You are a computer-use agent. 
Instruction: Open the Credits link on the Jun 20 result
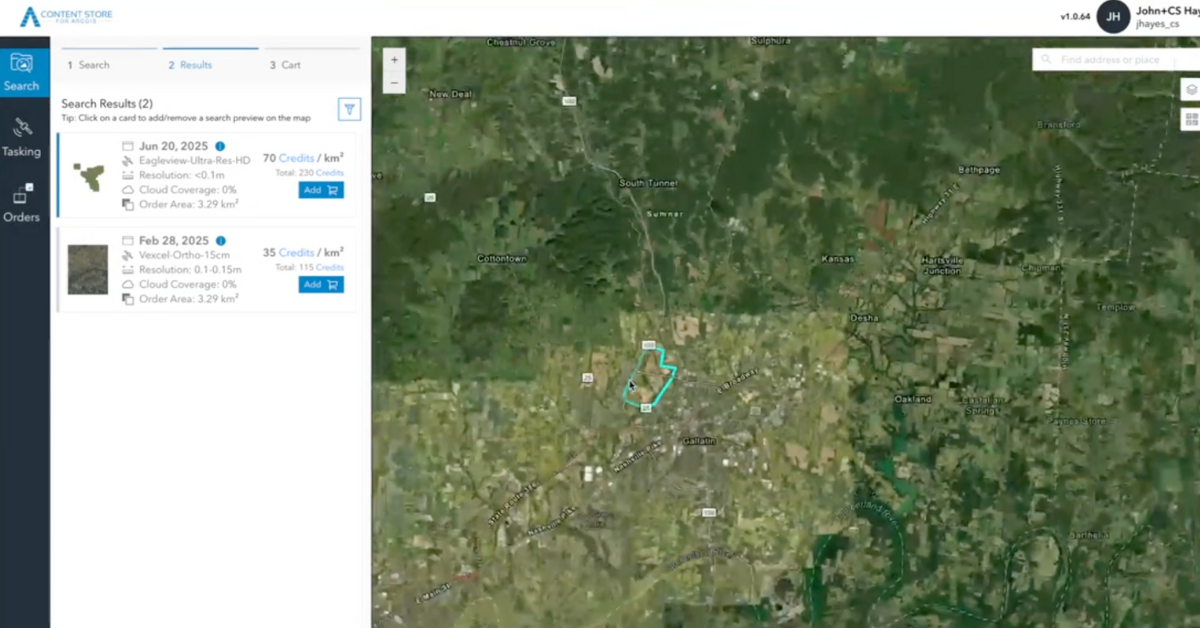tap(295, 157)
